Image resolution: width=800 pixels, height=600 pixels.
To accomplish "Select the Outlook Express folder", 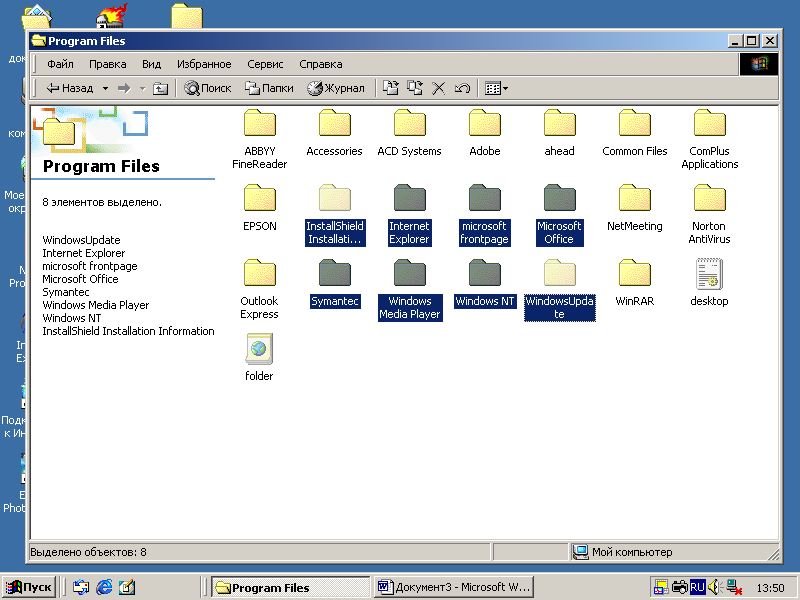I will tap(259, 289).
